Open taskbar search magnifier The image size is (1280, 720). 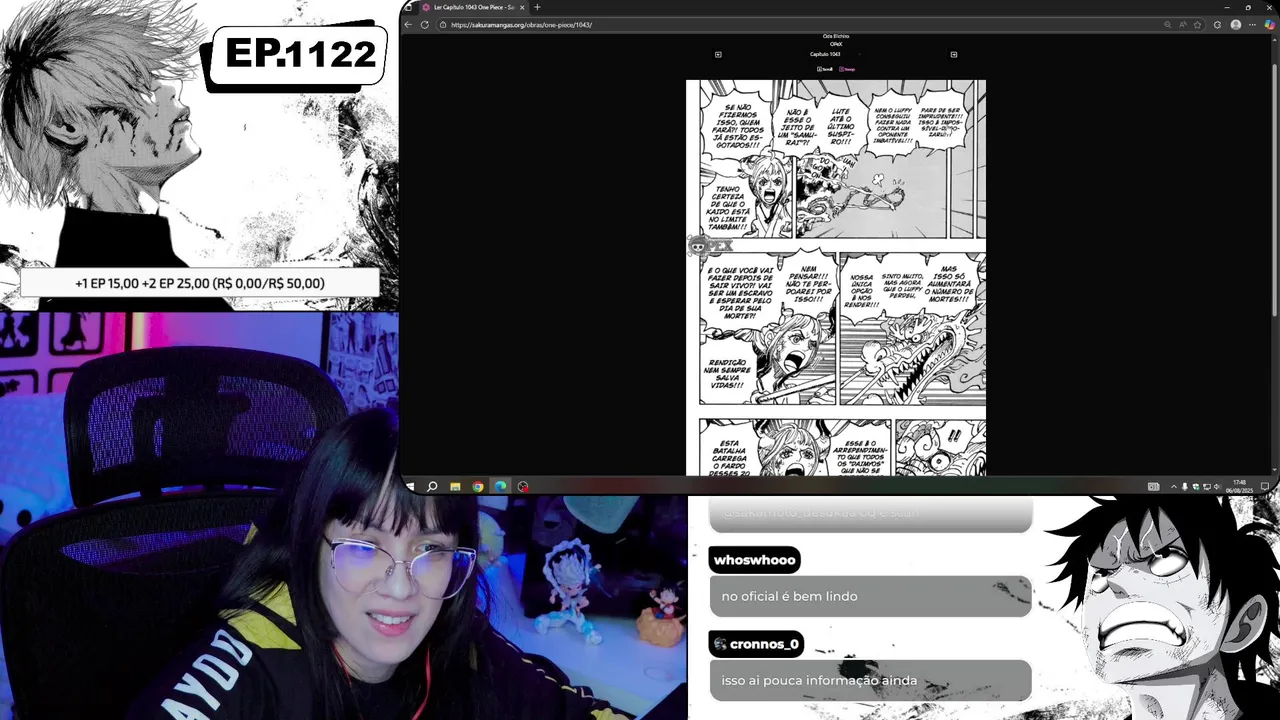[432, 486]
